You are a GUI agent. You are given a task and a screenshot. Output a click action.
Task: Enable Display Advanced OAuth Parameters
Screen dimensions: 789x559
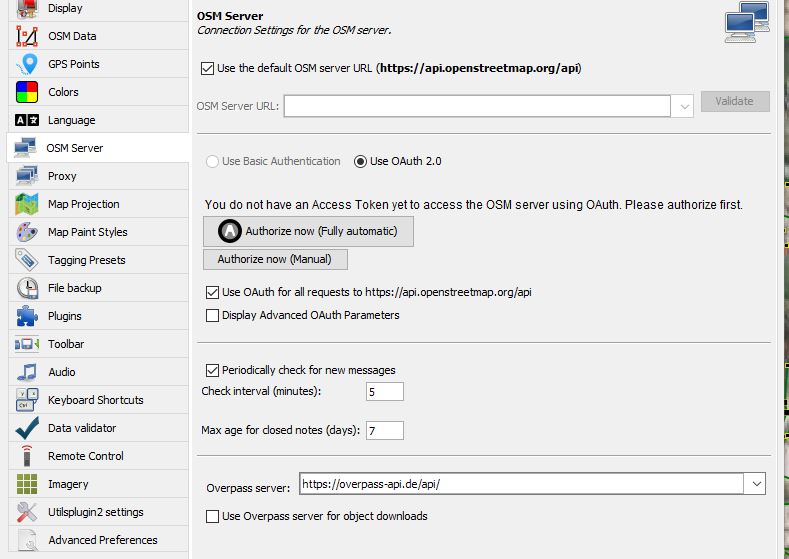[212, 316]
